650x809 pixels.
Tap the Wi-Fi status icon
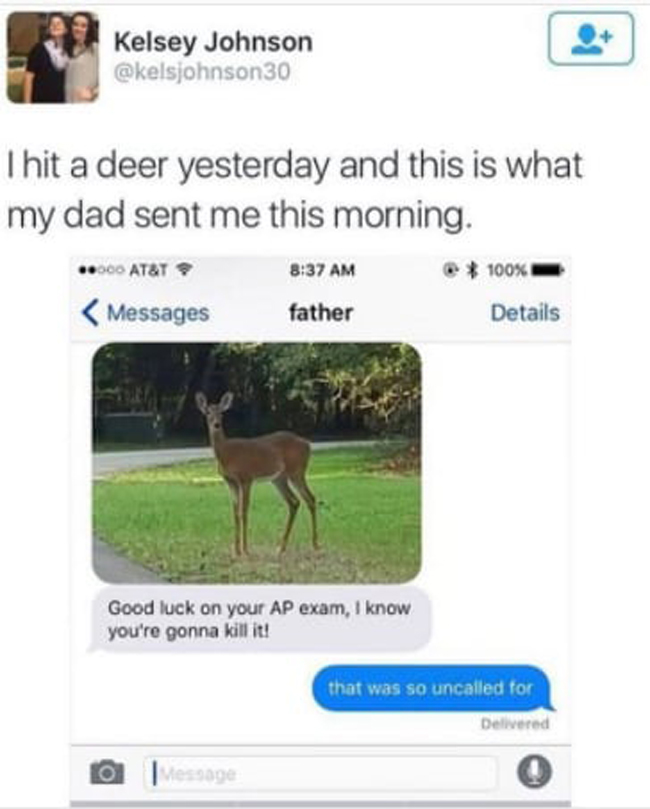point(184,269)
